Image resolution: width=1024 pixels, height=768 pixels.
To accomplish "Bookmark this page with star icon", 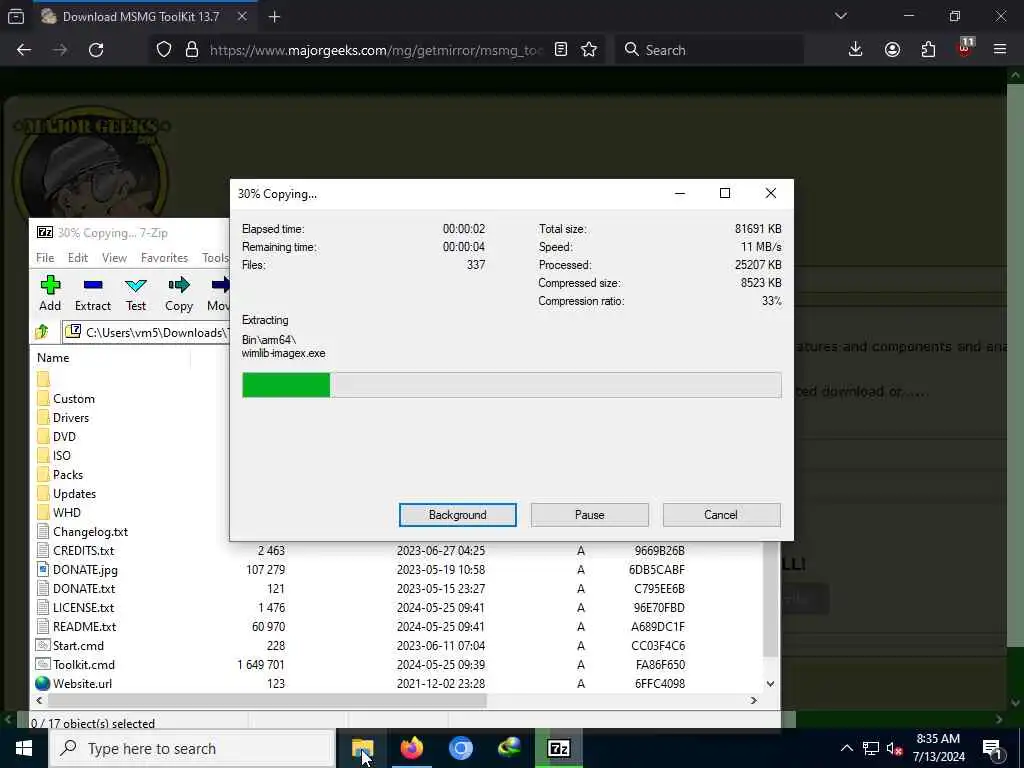I will pos(588,50).
